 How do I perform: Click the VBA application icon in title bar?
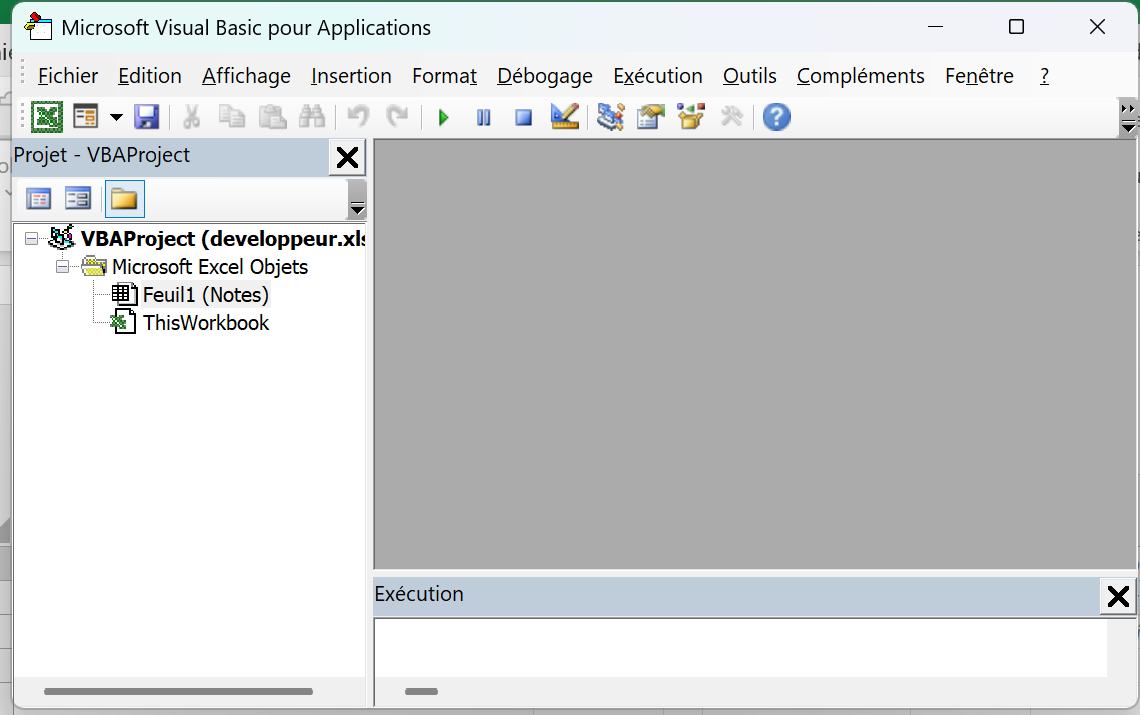[38, 27]
